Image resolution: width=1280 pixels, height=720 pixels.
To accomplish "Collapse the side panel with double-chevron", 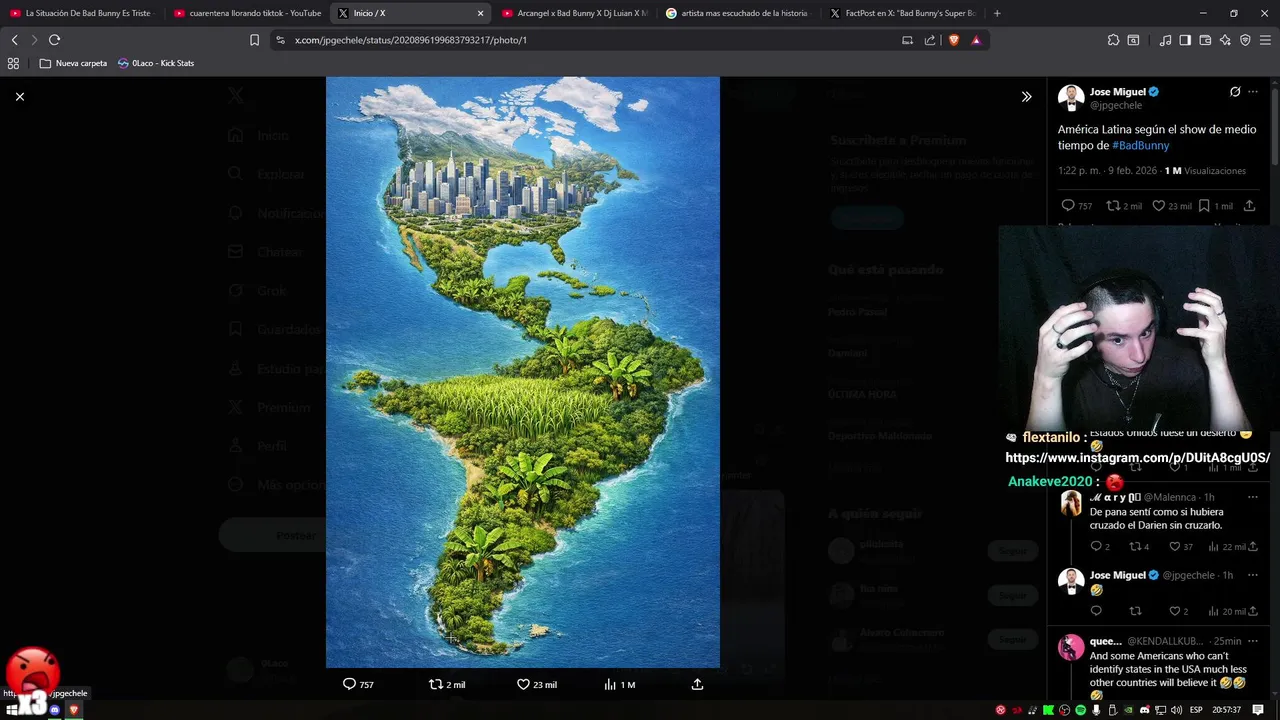I will click(x=1026, y=96).
